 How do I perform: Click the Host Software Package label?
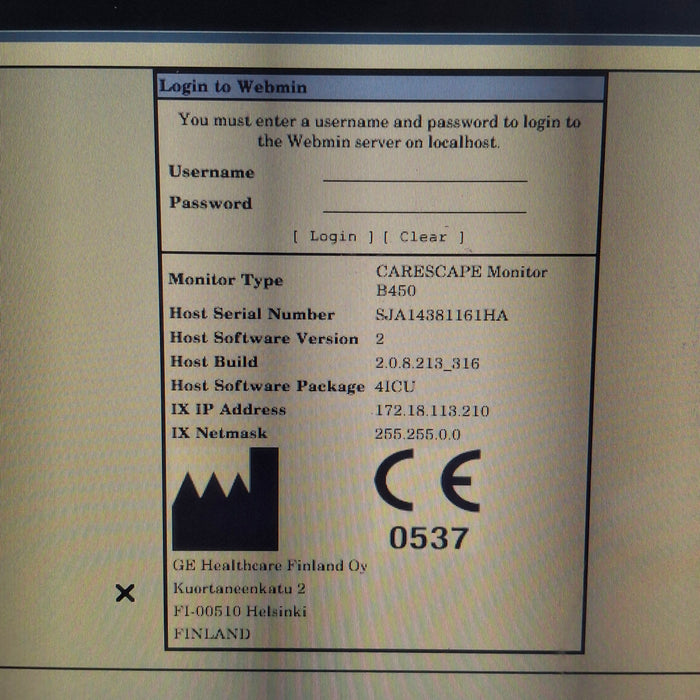[x=267, y=386]
